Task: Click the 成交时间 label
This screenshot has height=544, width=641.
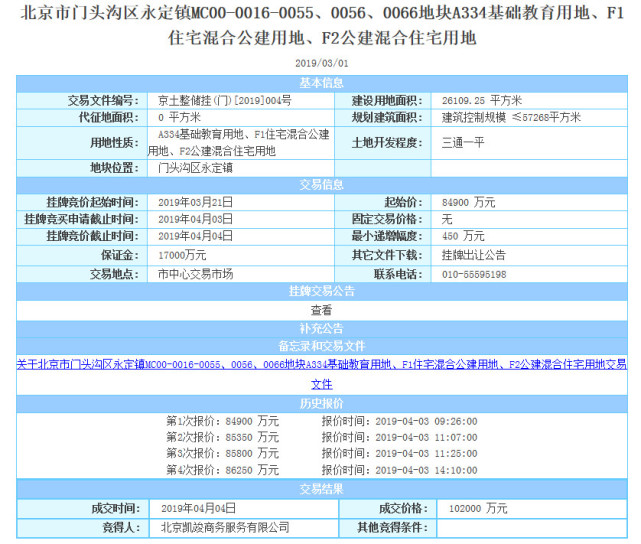Action: pos(116,508)
